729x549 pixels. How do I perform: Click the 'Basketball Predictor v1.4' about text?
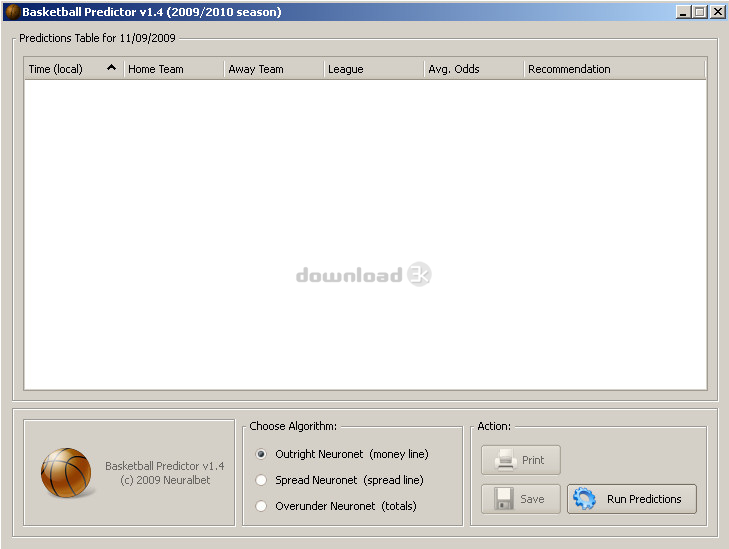[165, 466]
